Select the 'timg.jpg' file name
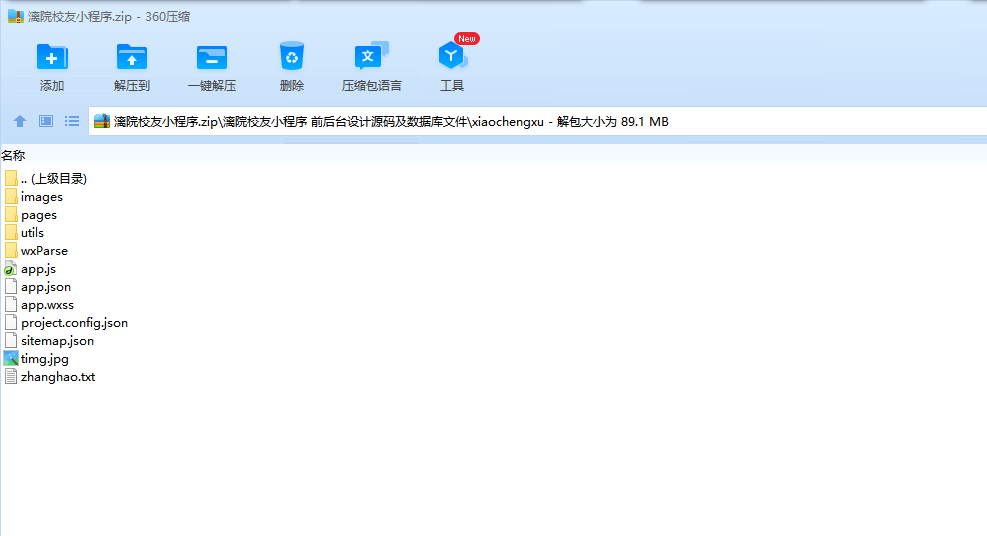 coord(45,359)
